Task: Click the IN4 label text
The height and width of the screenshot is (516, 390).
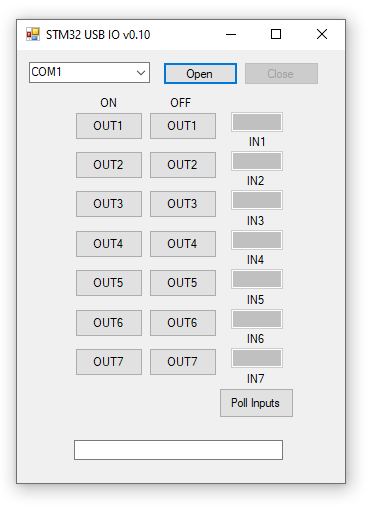Action: pos(255,260)
